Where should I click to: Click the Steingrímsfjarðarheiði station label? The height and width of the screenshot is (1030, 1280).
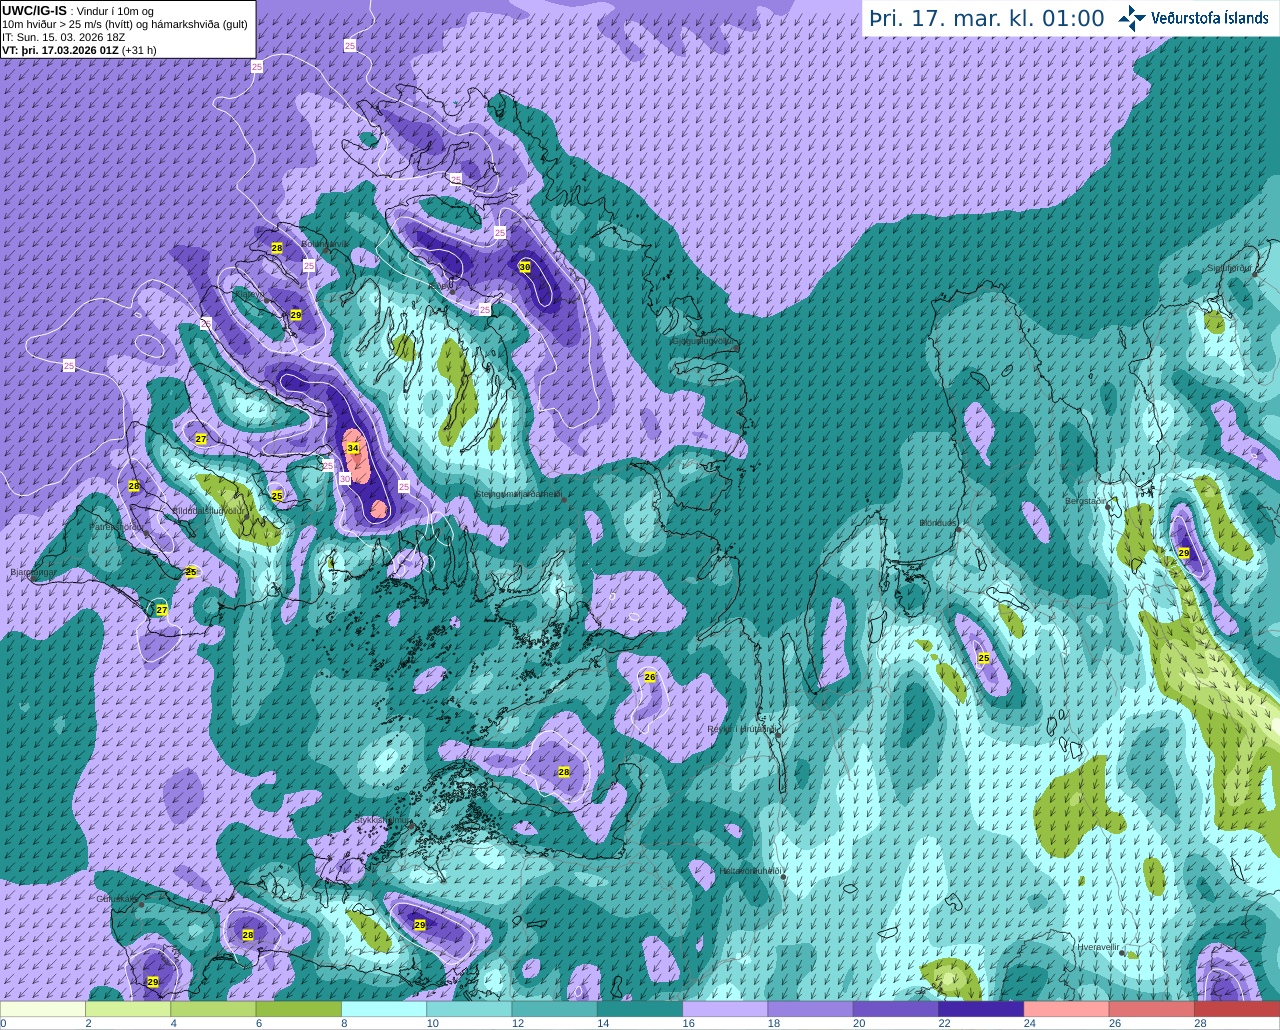(518, 494)
